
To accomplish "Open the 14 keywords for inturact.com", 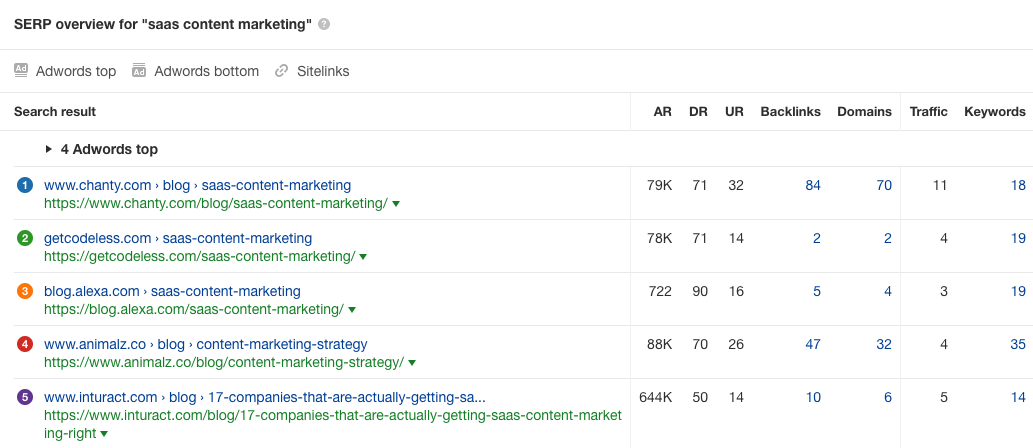I will tap(1019, 397).
